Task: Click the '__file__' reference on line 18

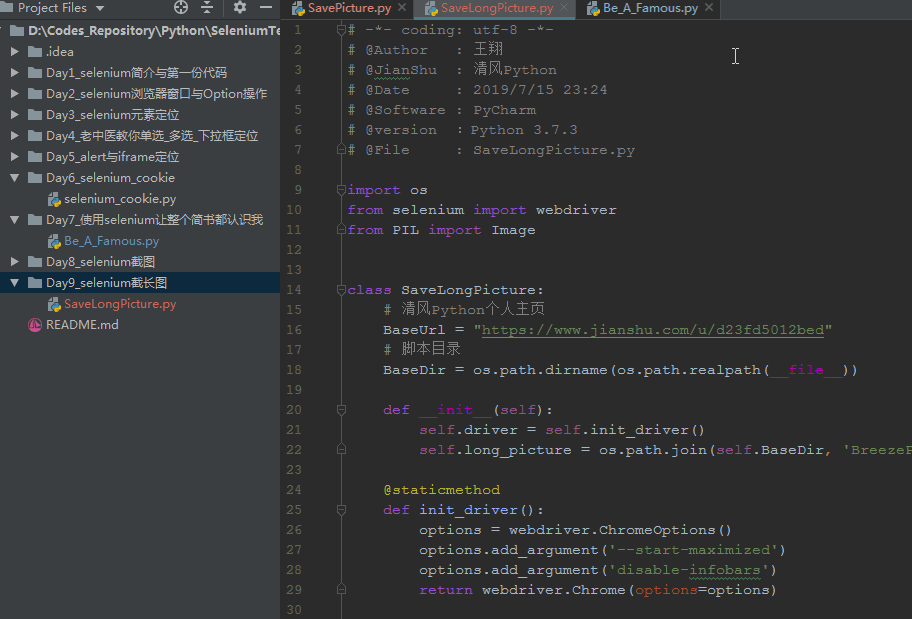Action: coord(806,370)
